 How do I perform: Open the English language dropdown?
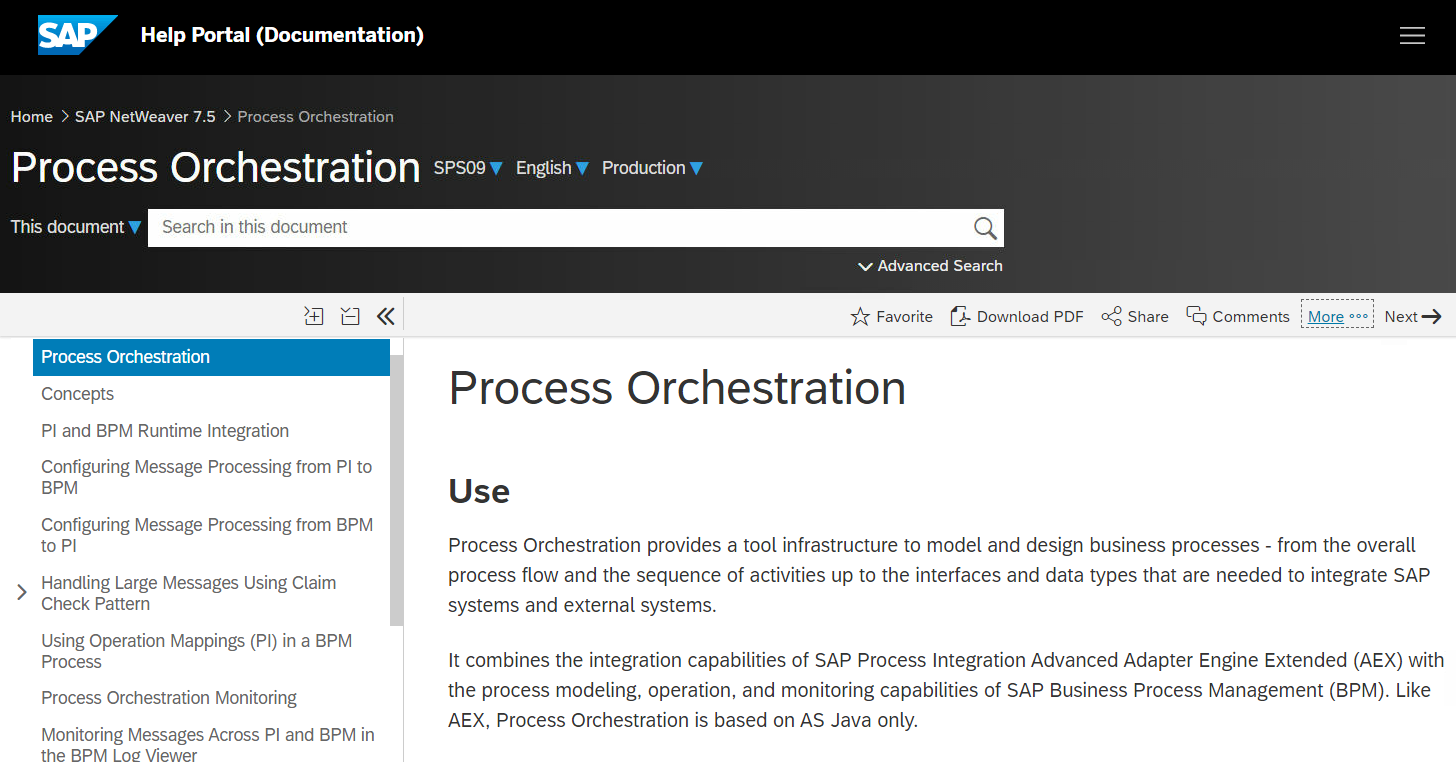552,168
